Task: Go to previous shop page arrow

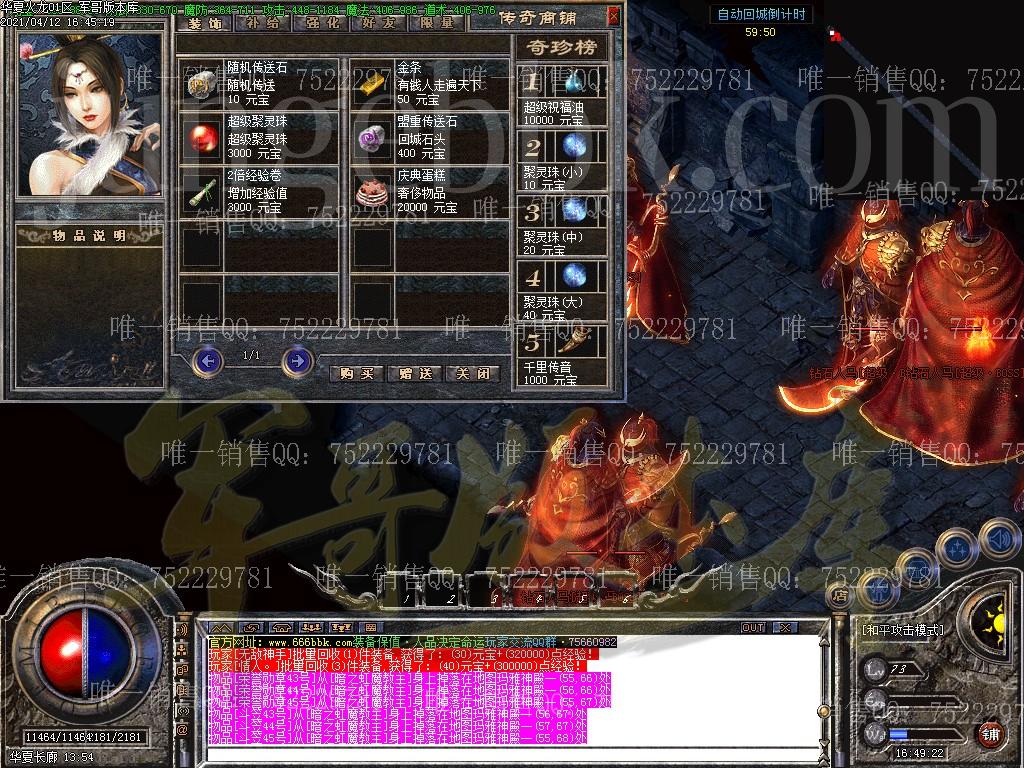Action: (207, 360)
